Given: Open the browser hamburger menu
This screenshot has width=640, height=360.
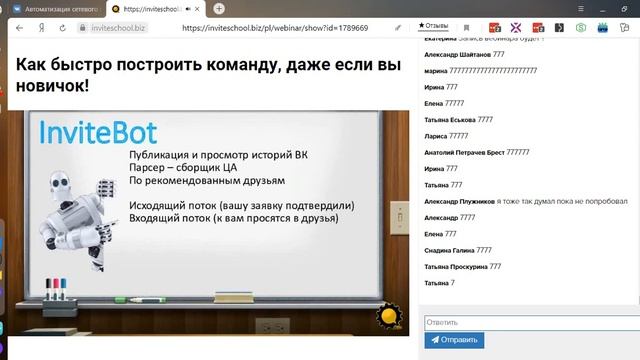Looking at the screenshot, I should (581, 9).
